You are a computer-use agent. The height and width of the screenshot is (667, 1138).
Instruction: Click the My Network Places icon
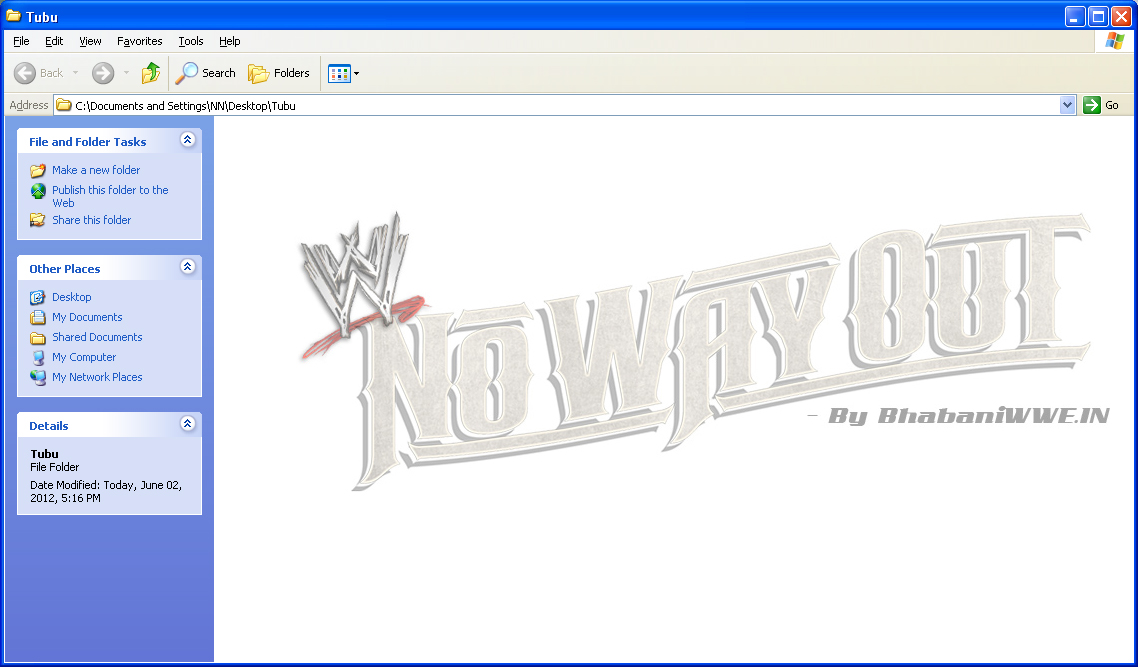pos(38,377)
